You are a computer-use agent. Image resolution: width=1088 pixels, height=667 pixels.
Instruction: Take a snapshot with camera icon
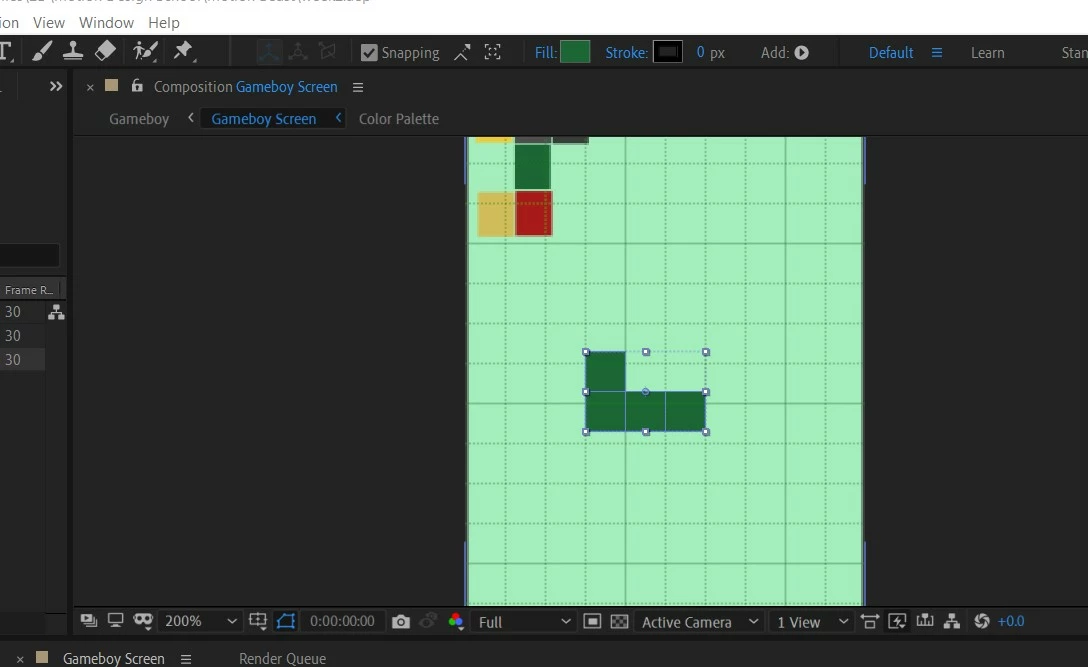400,622
